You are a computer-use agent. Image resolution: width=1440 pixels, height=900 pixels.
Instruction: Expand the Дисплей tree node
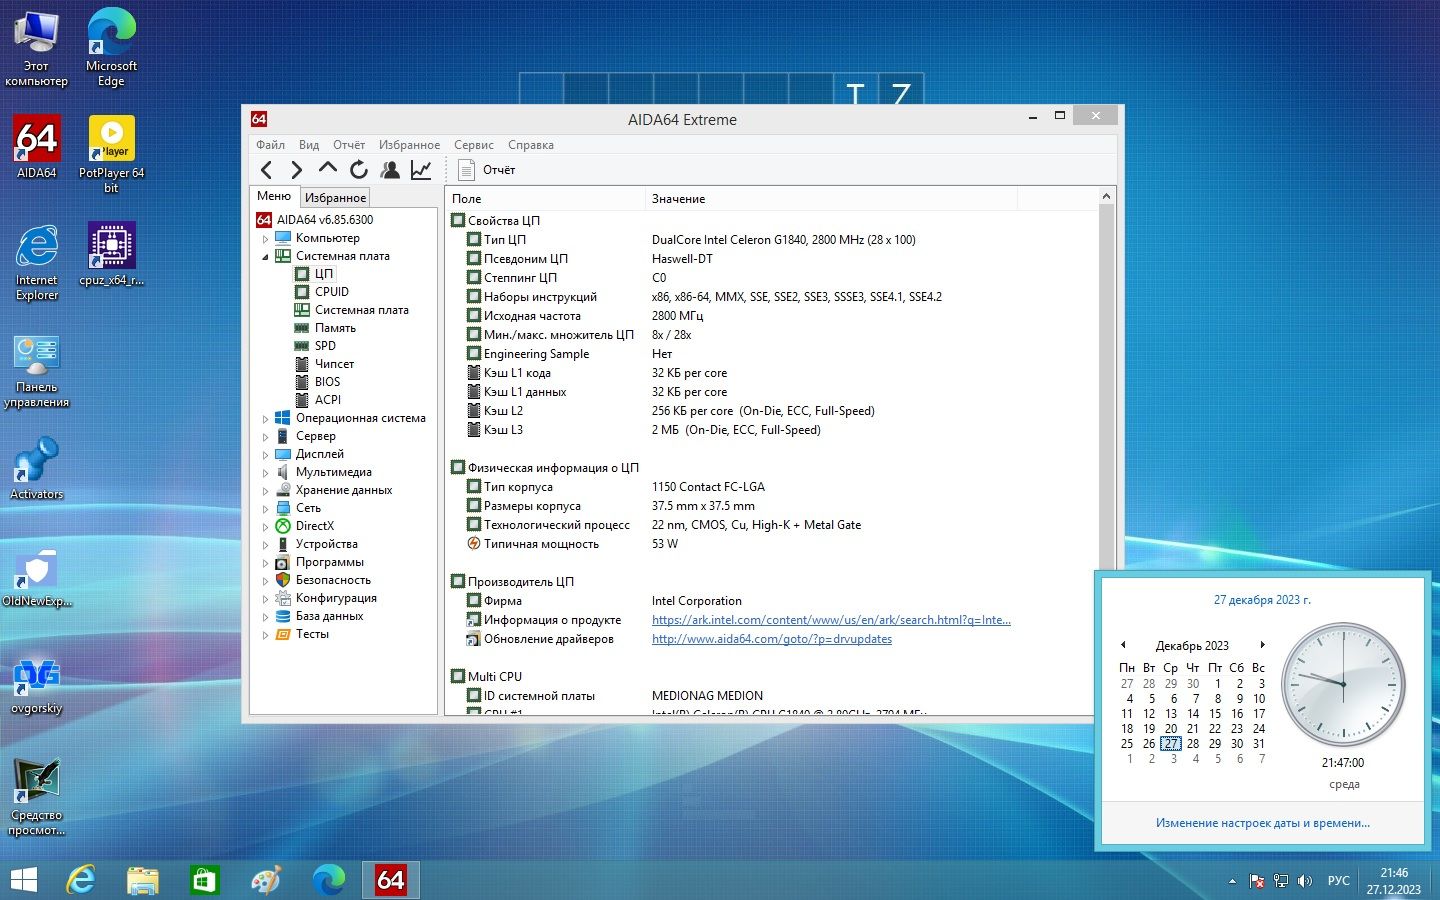(x=265, y=455)
